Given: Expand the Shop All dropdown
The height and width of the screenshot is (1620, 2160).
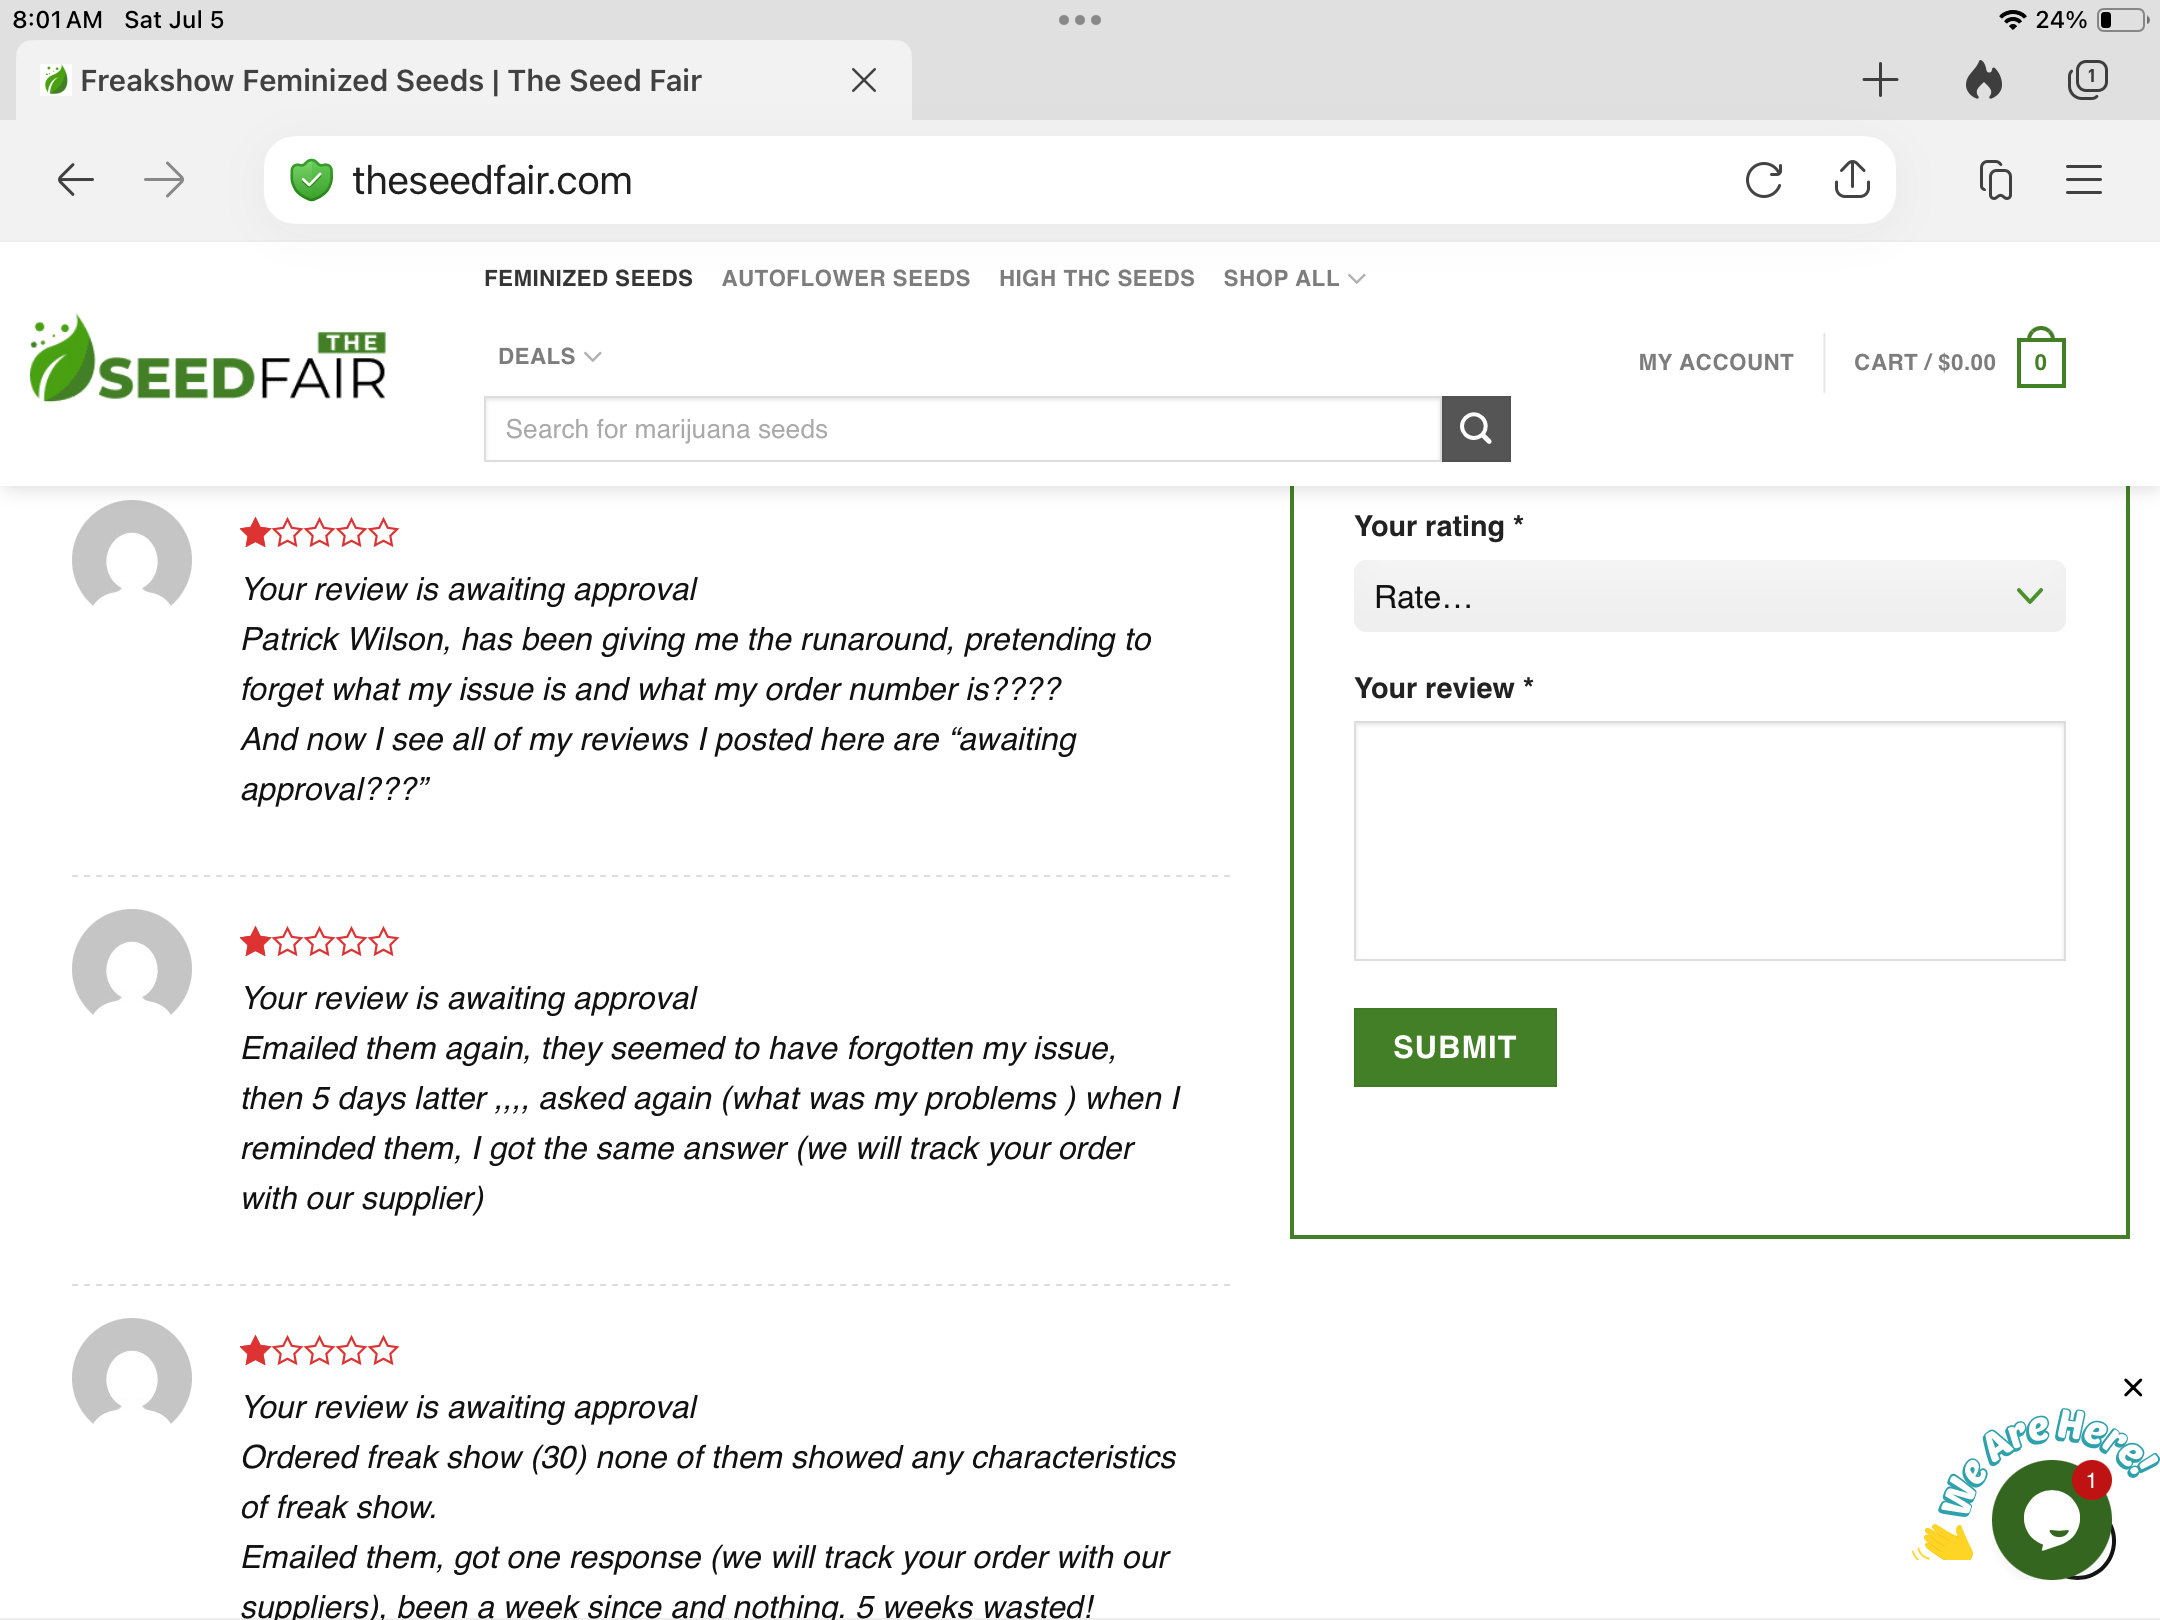Looking at the screenshot, I should [1294, 278].
